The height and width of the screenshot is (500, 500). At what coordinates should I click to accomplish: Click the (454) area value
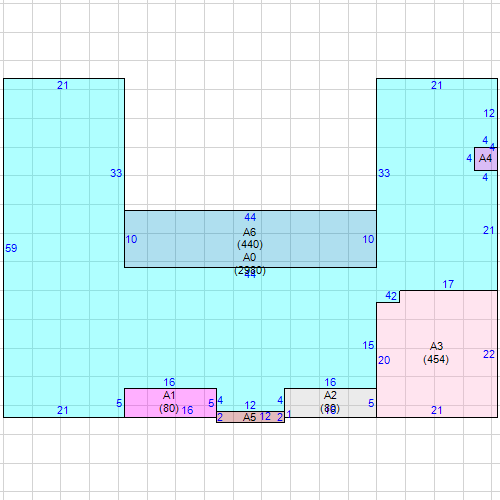(x=436, y=359)
